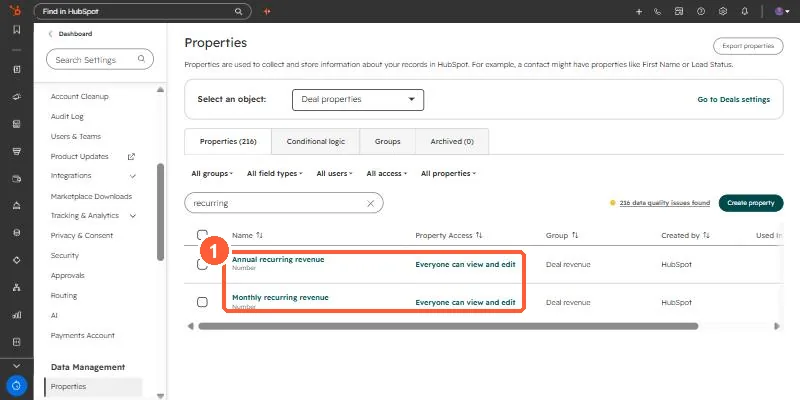Click the yellow data quality warning dot
This screenshot has width=800, height=400.
pos(613,203)
